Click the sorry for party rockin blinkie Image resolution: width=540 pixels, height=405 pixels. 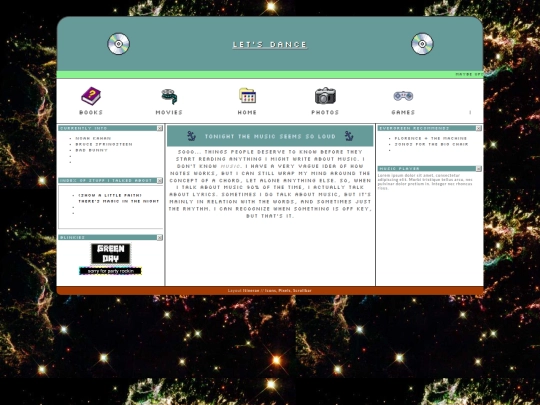click(110, 271)
